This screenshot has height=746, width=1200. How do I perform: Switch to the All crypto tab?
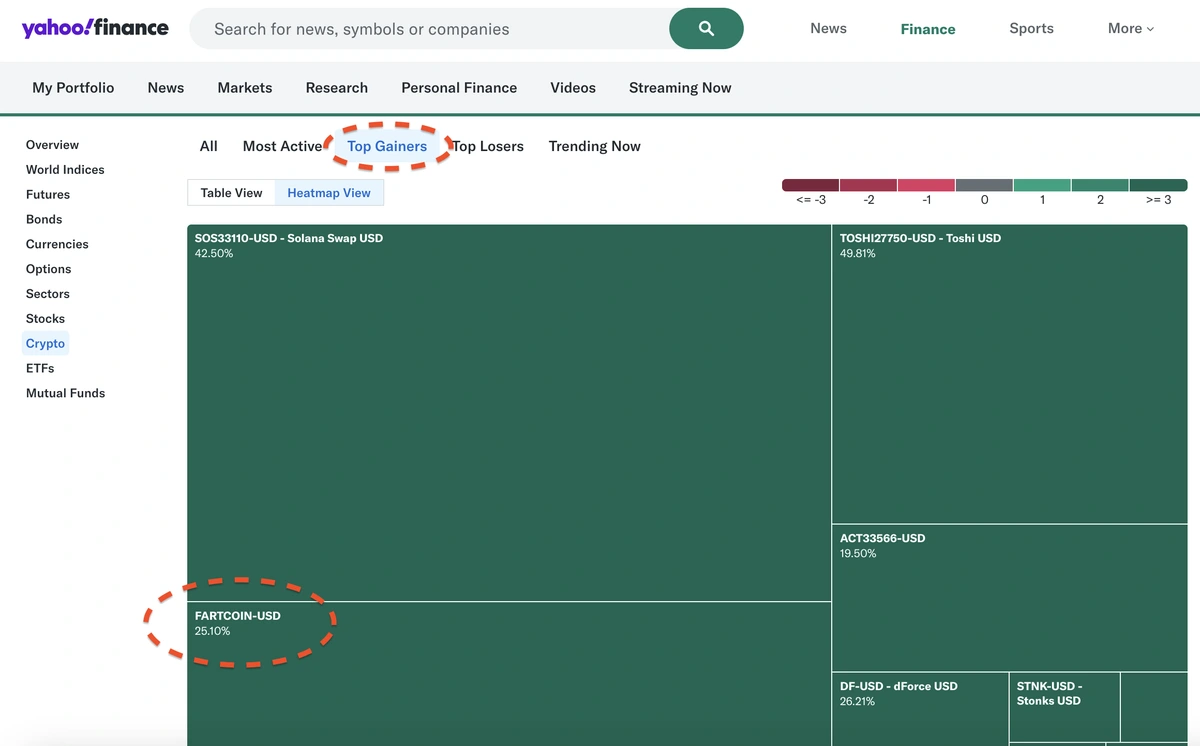208,146
